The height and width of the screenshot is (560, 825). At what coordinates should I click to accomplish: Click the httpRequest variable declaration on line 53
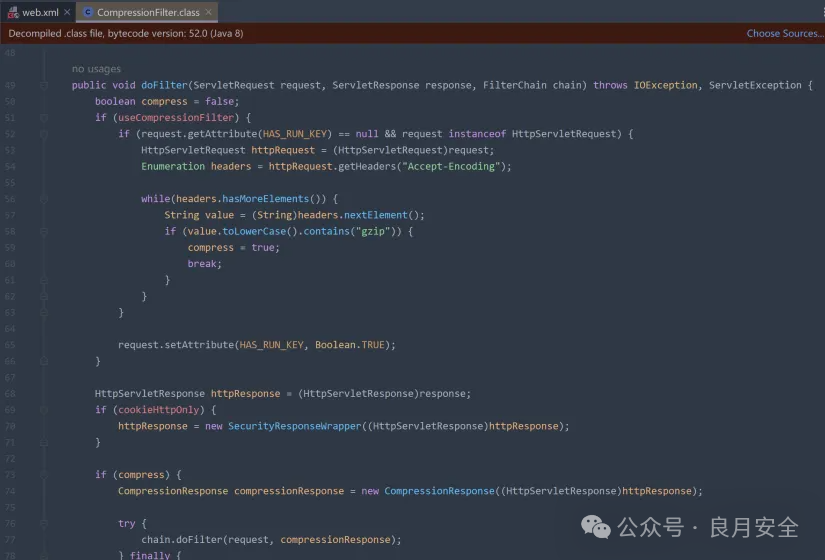pos(283,151)
